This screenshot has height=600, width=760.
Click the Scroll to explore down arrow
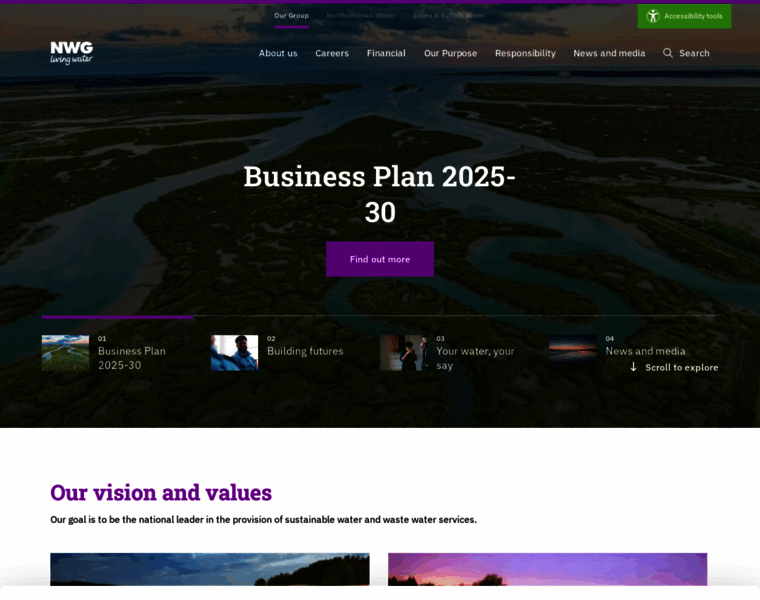point(633,367)
